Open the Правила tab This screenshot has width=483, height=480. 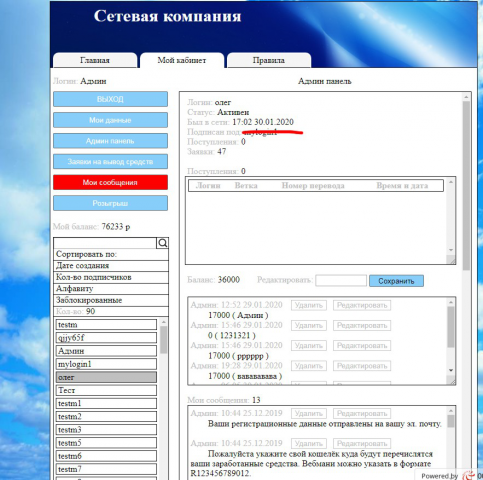click(269, 60)
